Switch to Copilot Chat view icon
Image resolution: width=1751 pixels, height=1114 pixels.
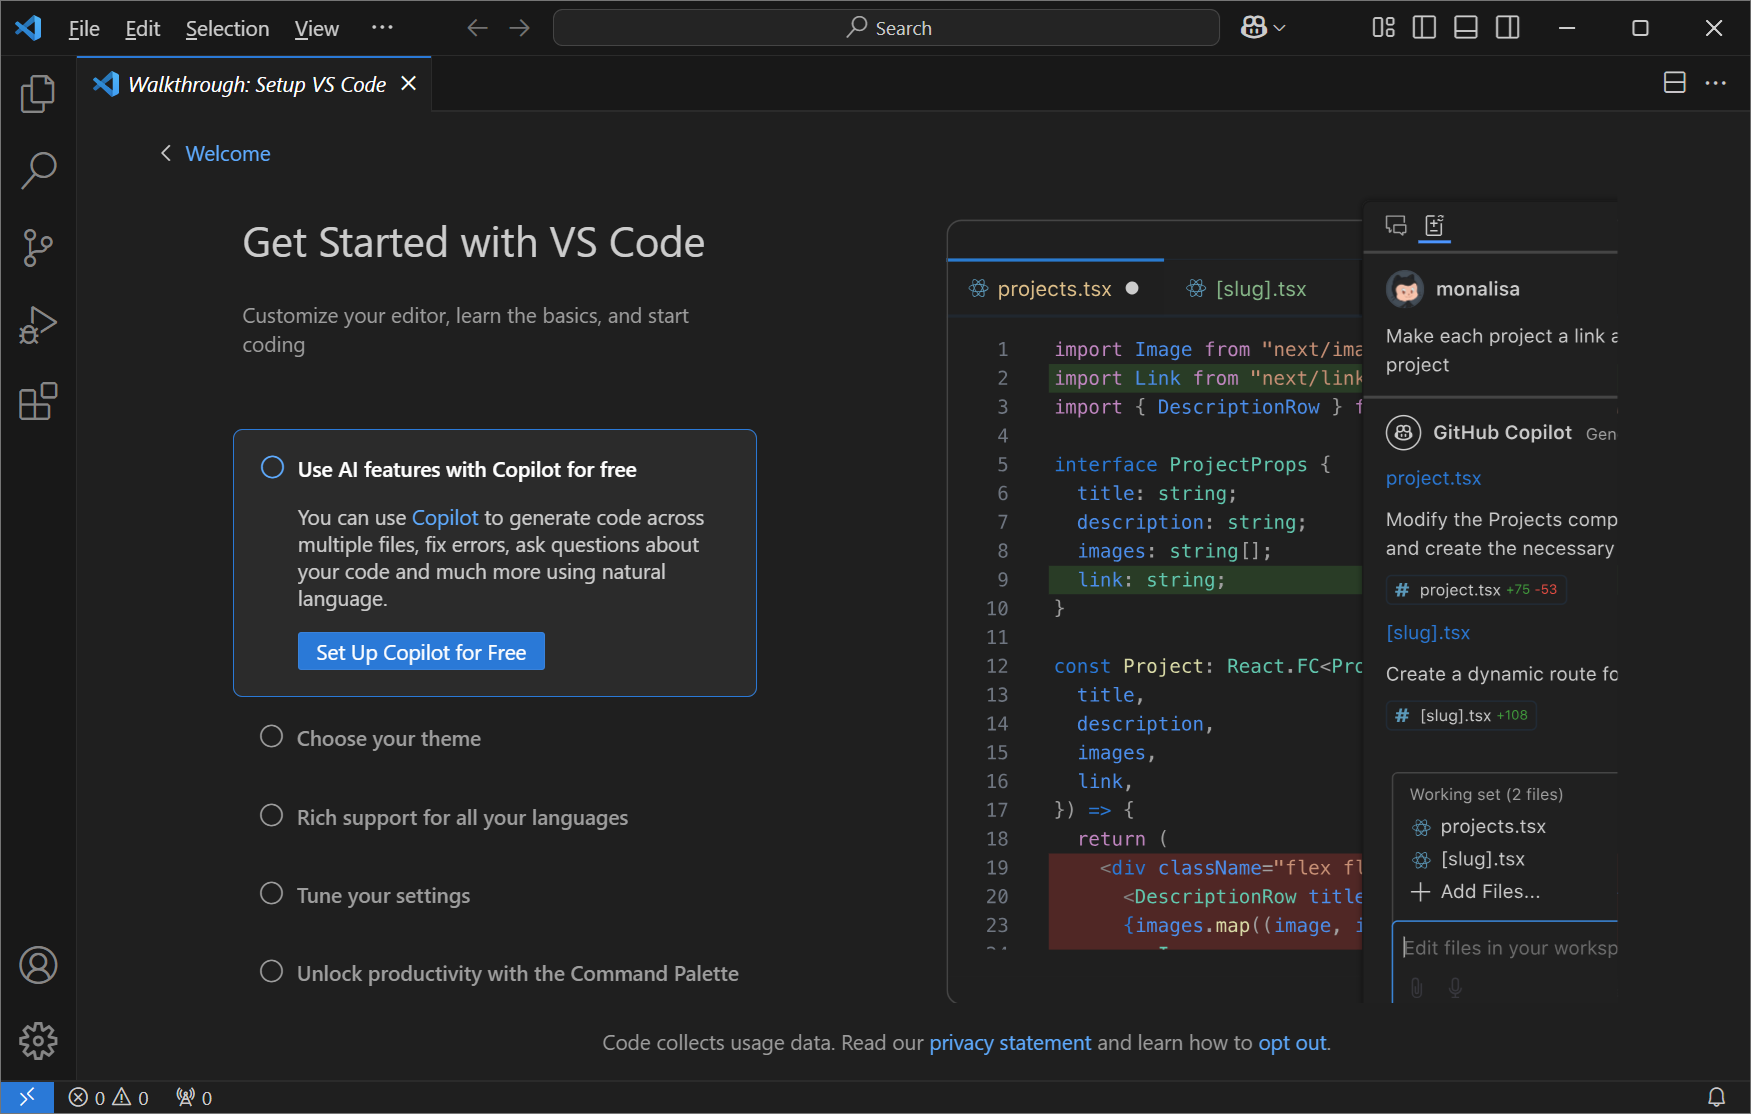[1395, 226]
